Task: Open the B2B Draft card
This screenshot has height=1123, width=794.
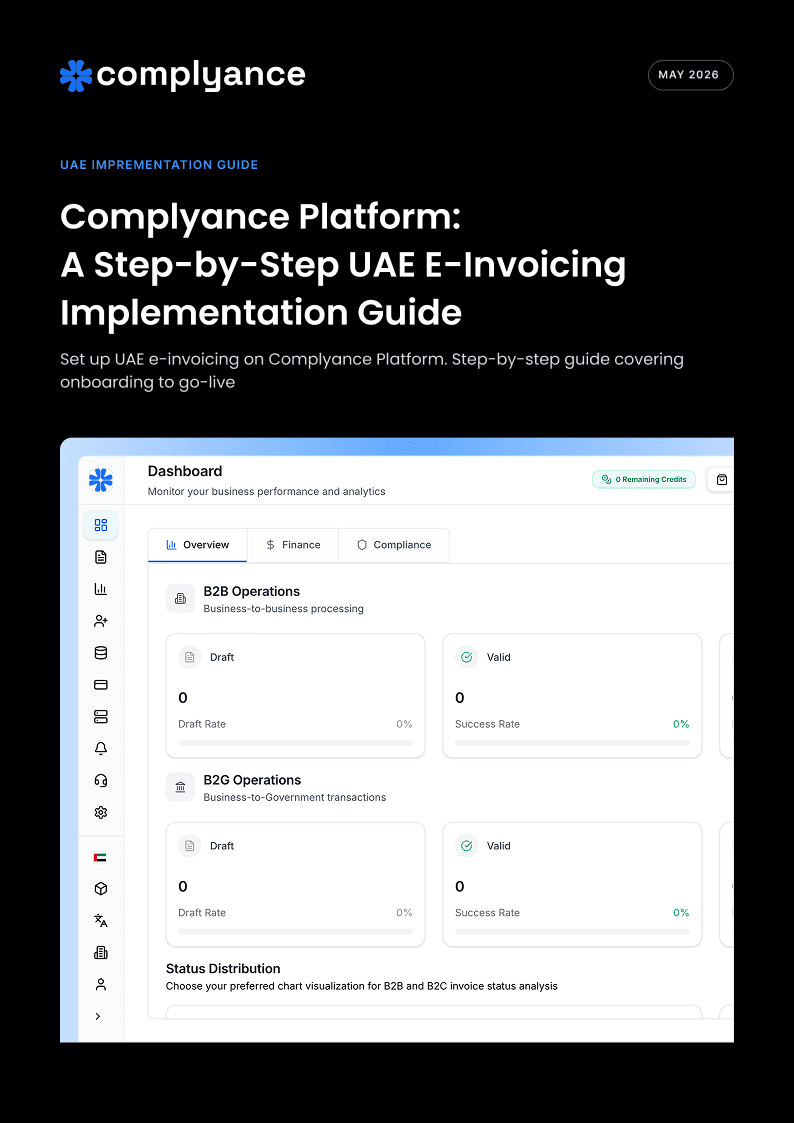Action: click(x=296, y=695)
